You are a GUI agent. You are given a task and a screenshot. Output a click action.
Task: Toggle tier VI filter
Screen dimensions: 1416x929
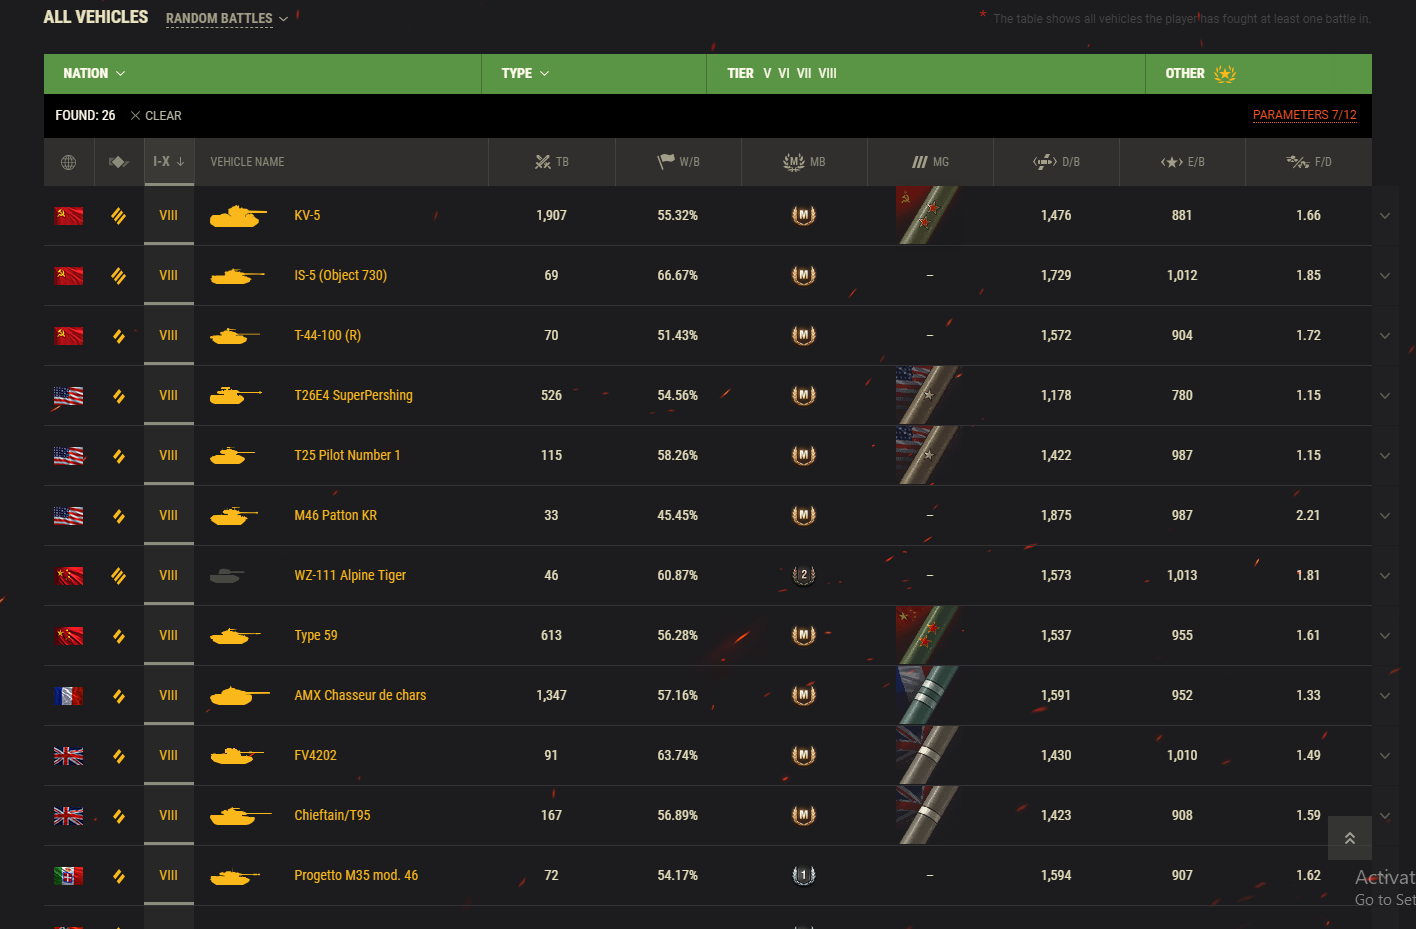point(784,74)
